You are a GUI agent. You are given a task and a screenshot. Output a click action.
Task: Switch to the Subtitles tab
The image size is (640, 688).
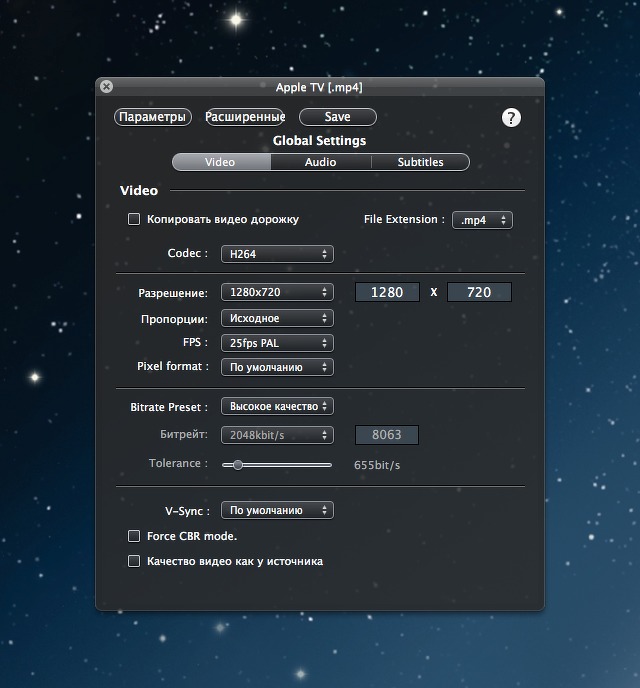[420, 162]
